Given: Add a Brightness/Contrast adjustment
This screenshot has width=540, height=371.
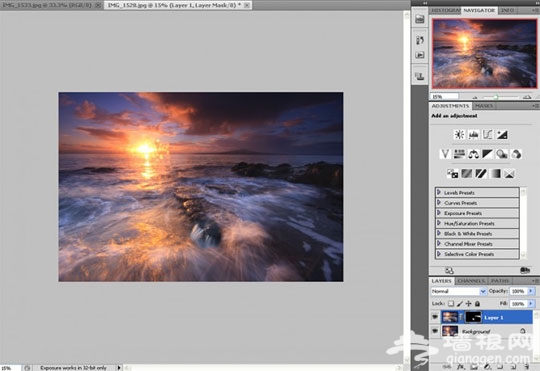Looking at the screenshot, I should point(459,134).
